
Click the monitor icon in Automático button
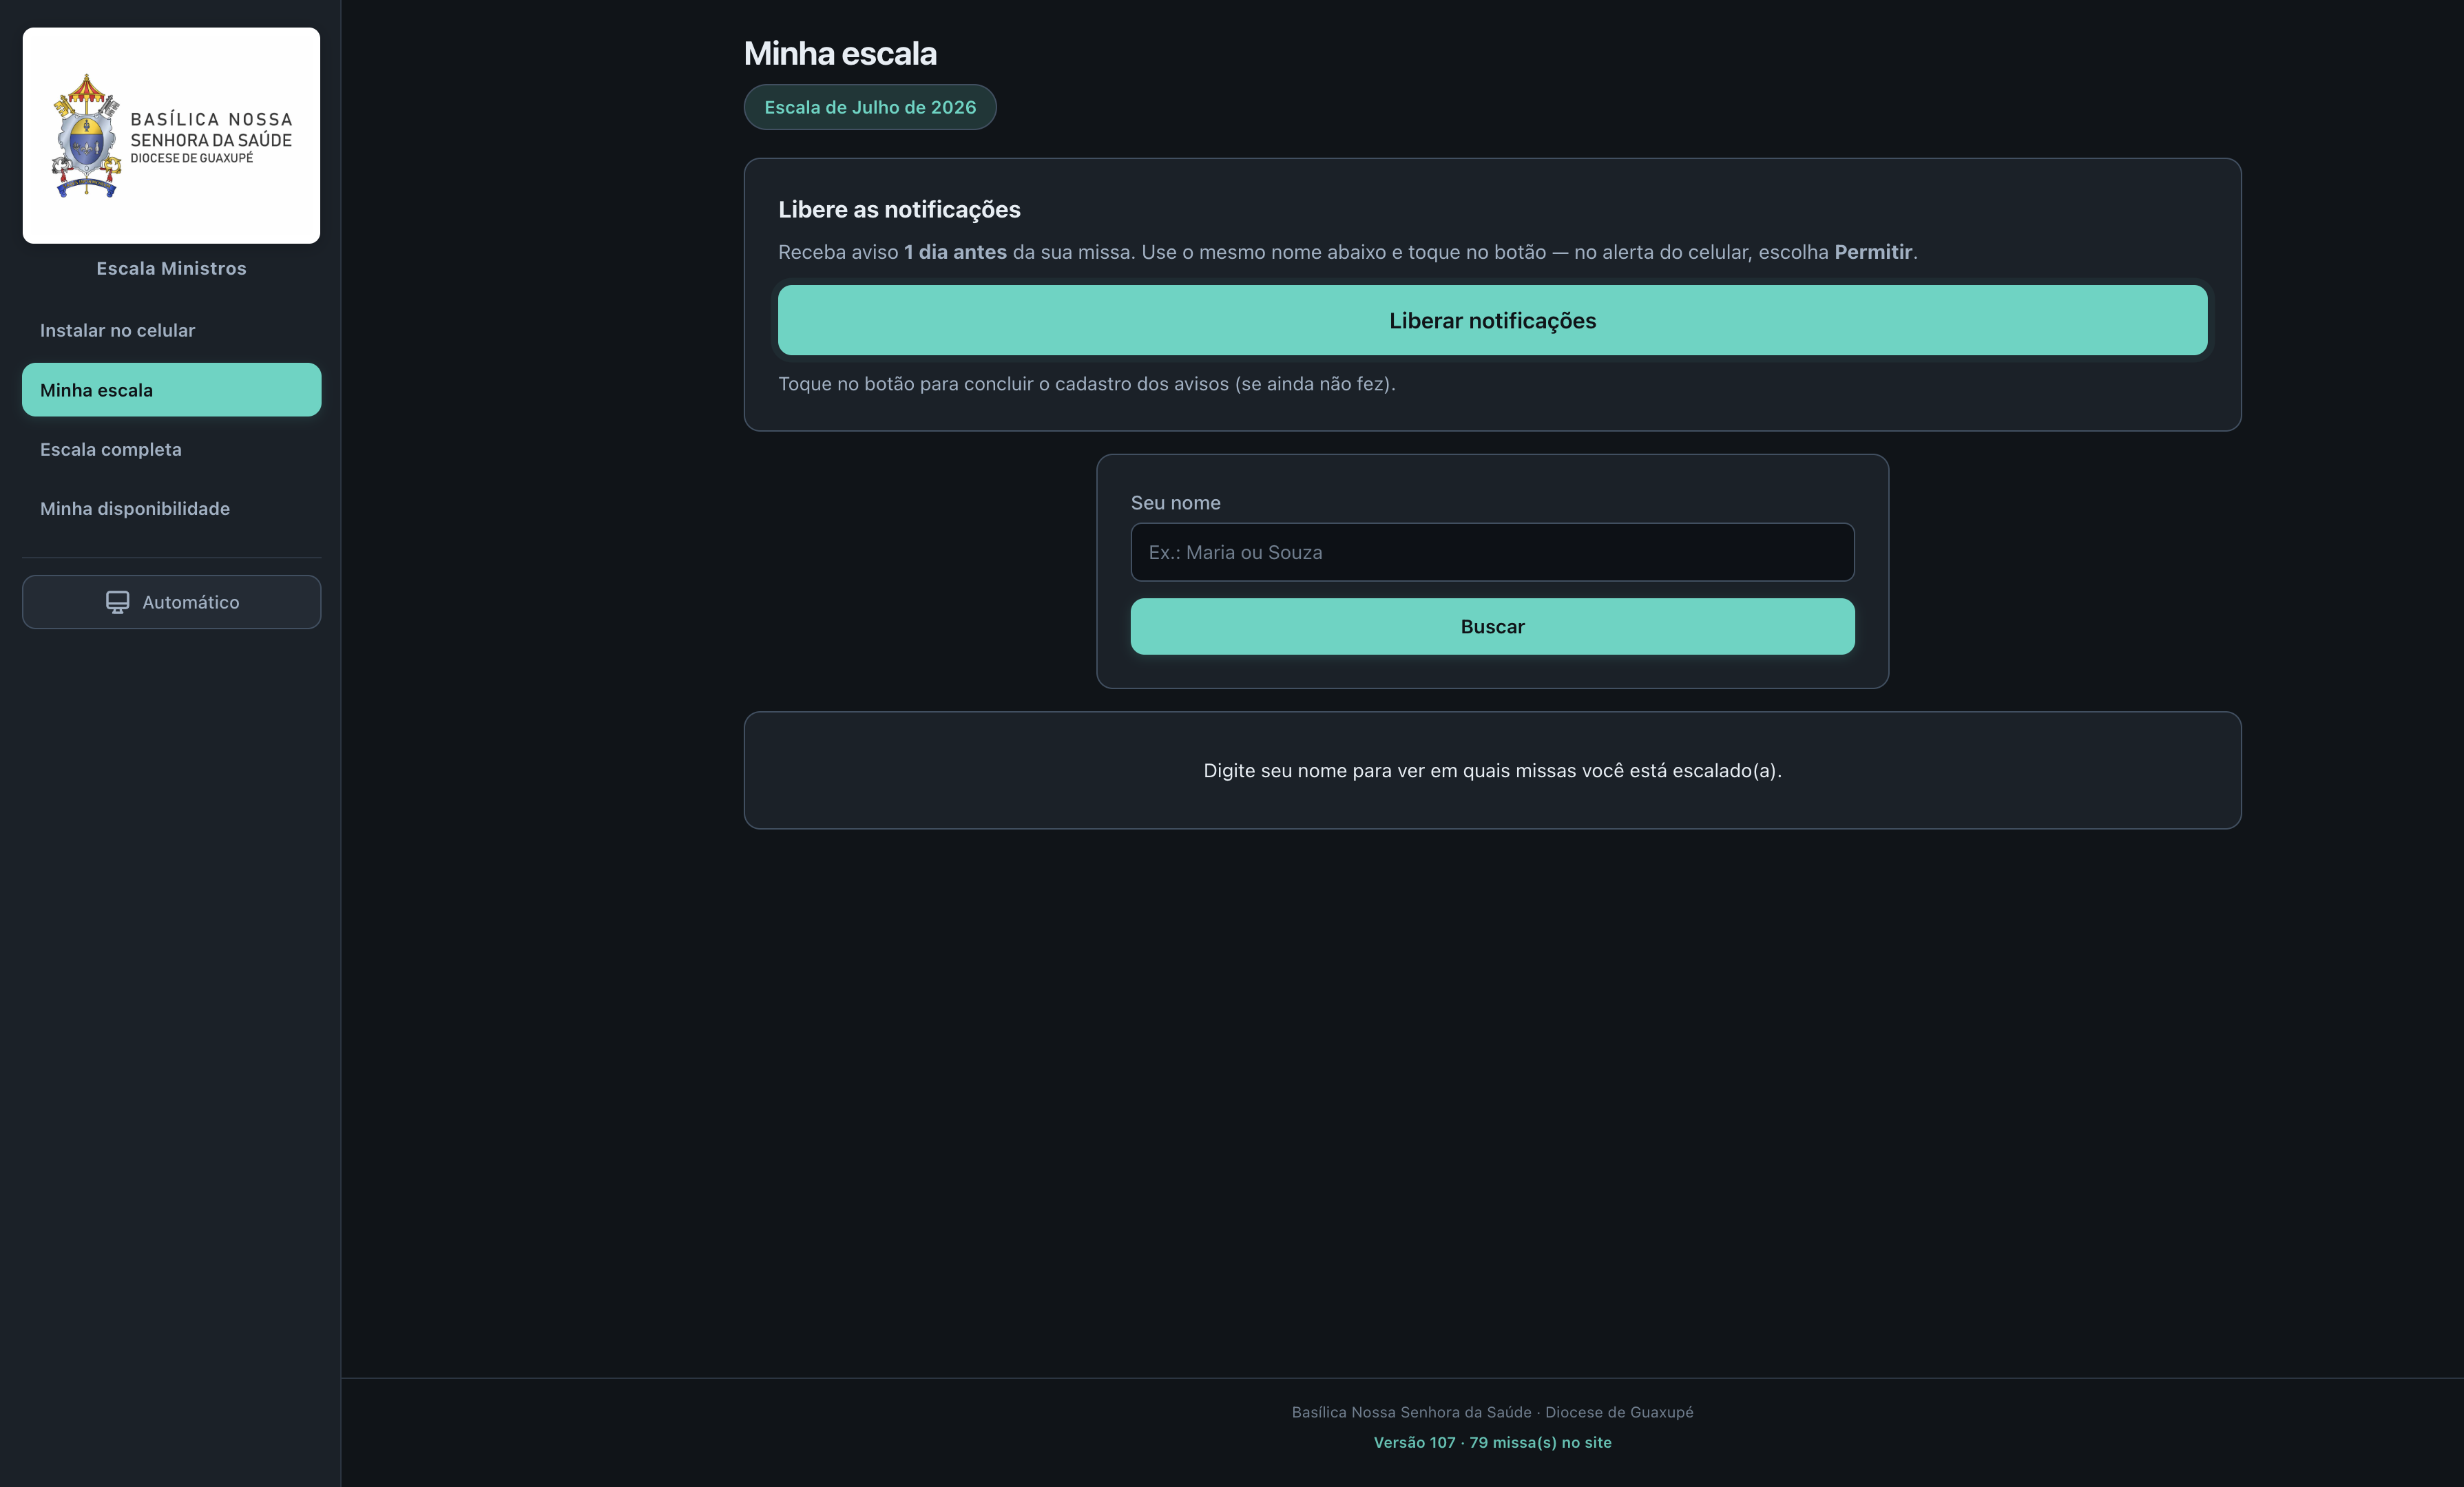pos(118,602)
